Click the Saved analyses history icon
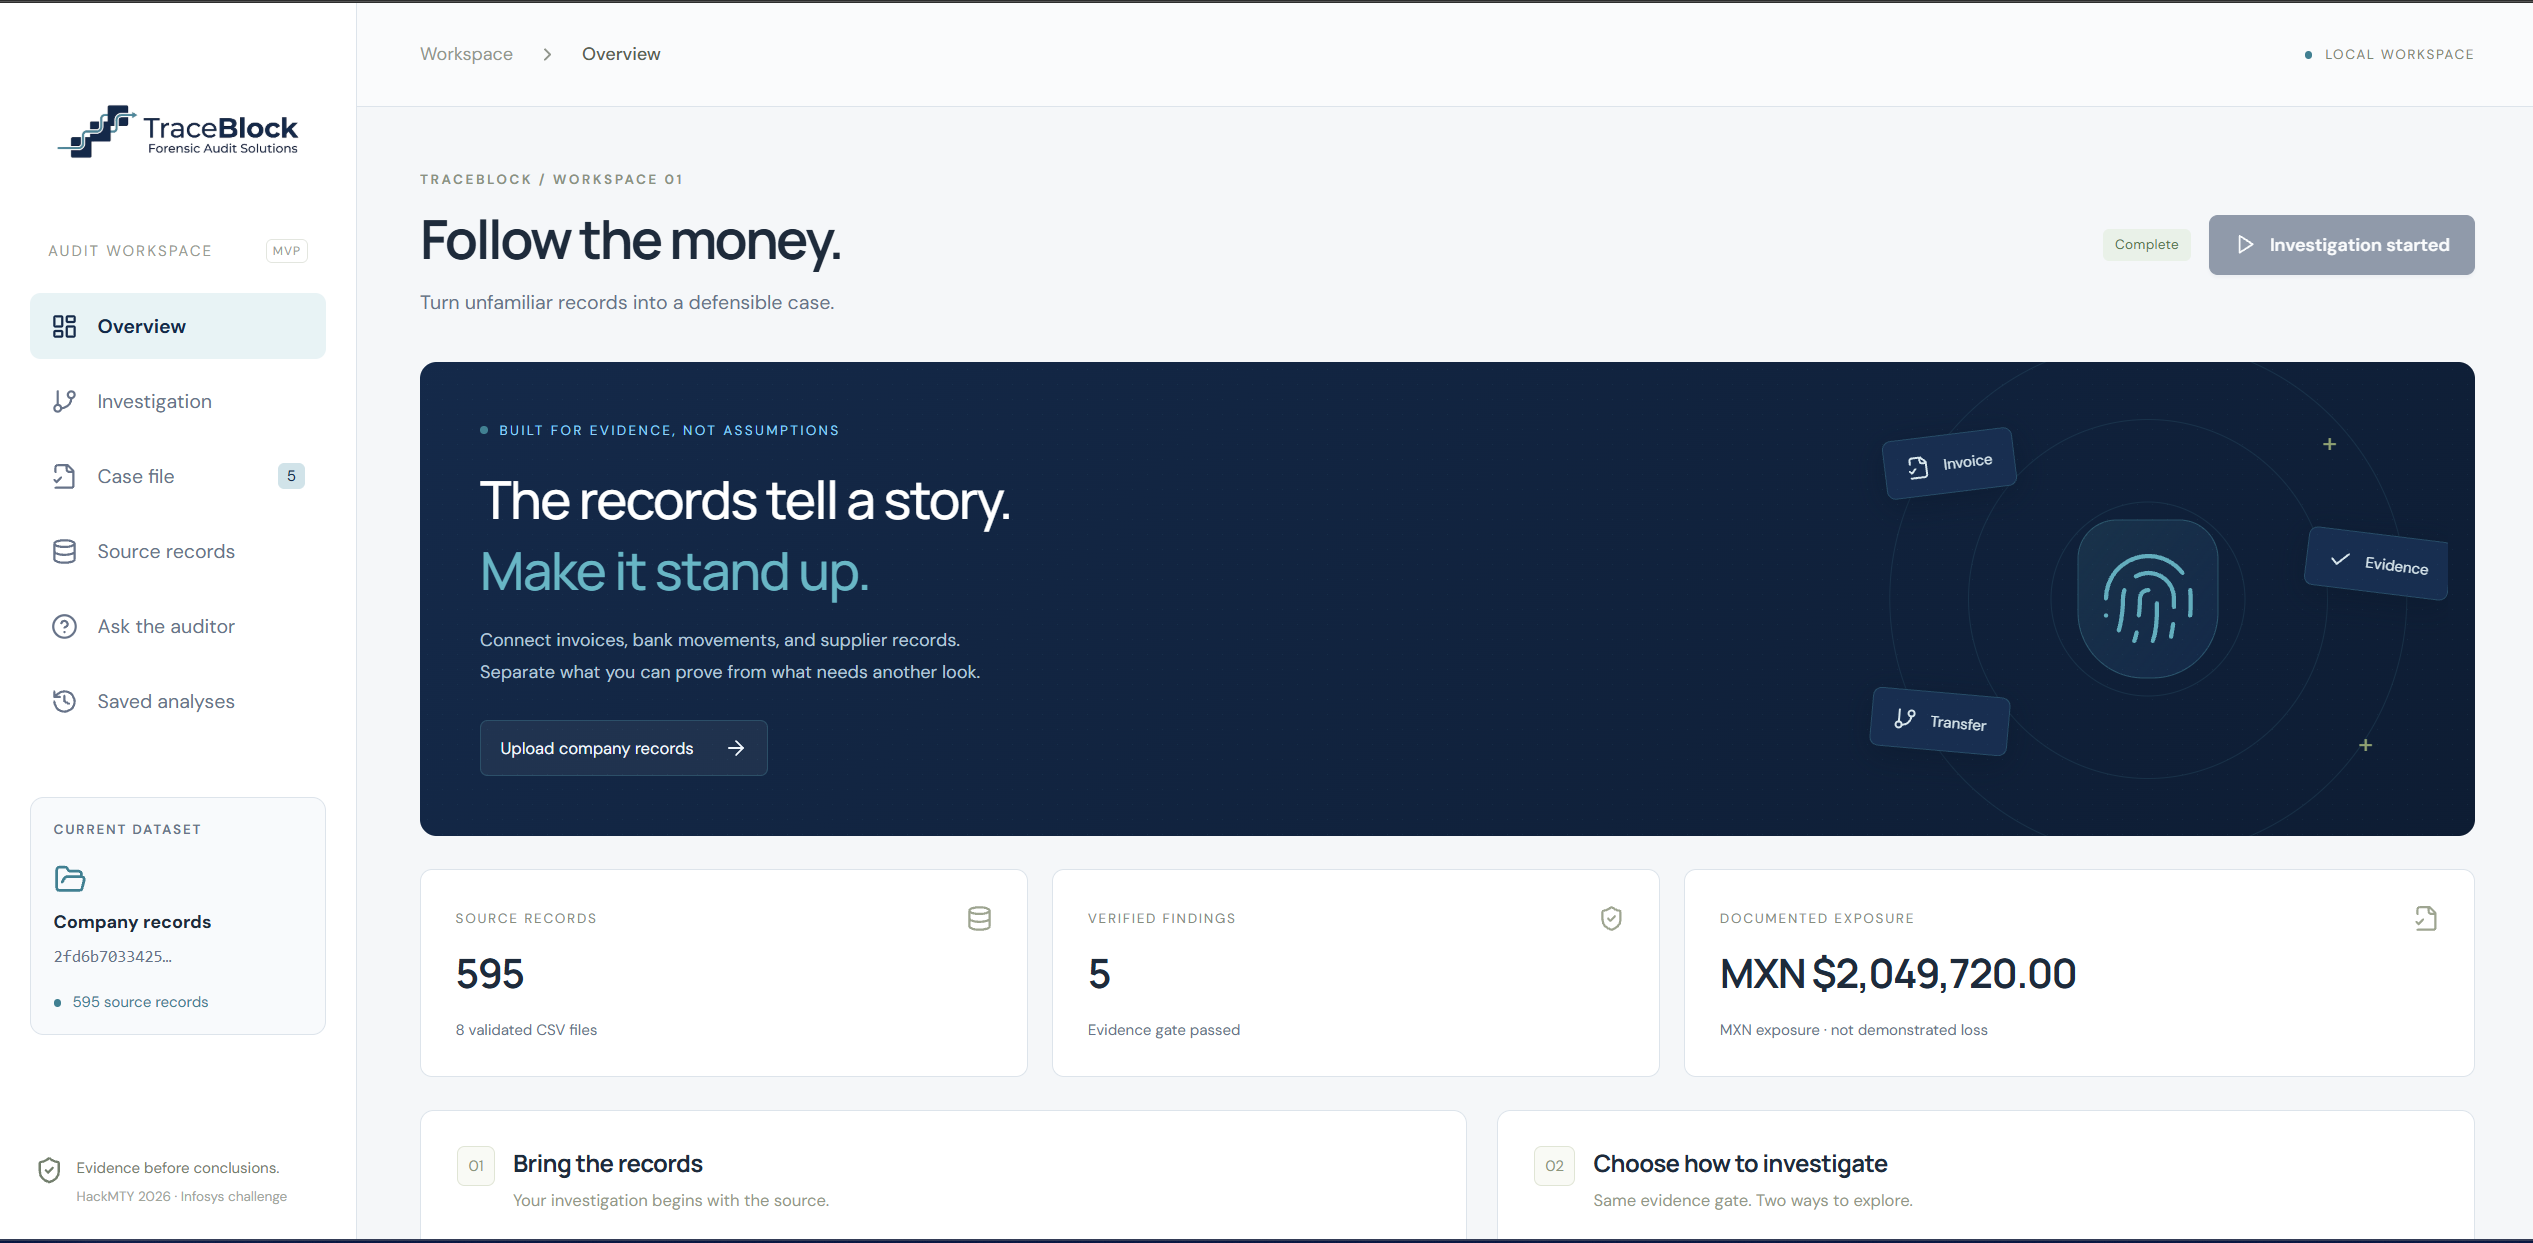Image resolution: width=2533 pixels, height=1243 pixels. tap(64, 701)
